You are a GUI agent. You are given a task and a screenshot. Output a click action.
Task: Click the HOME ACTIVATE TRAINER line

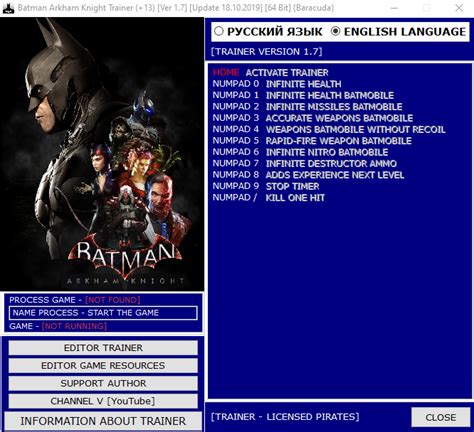(271, 72)
